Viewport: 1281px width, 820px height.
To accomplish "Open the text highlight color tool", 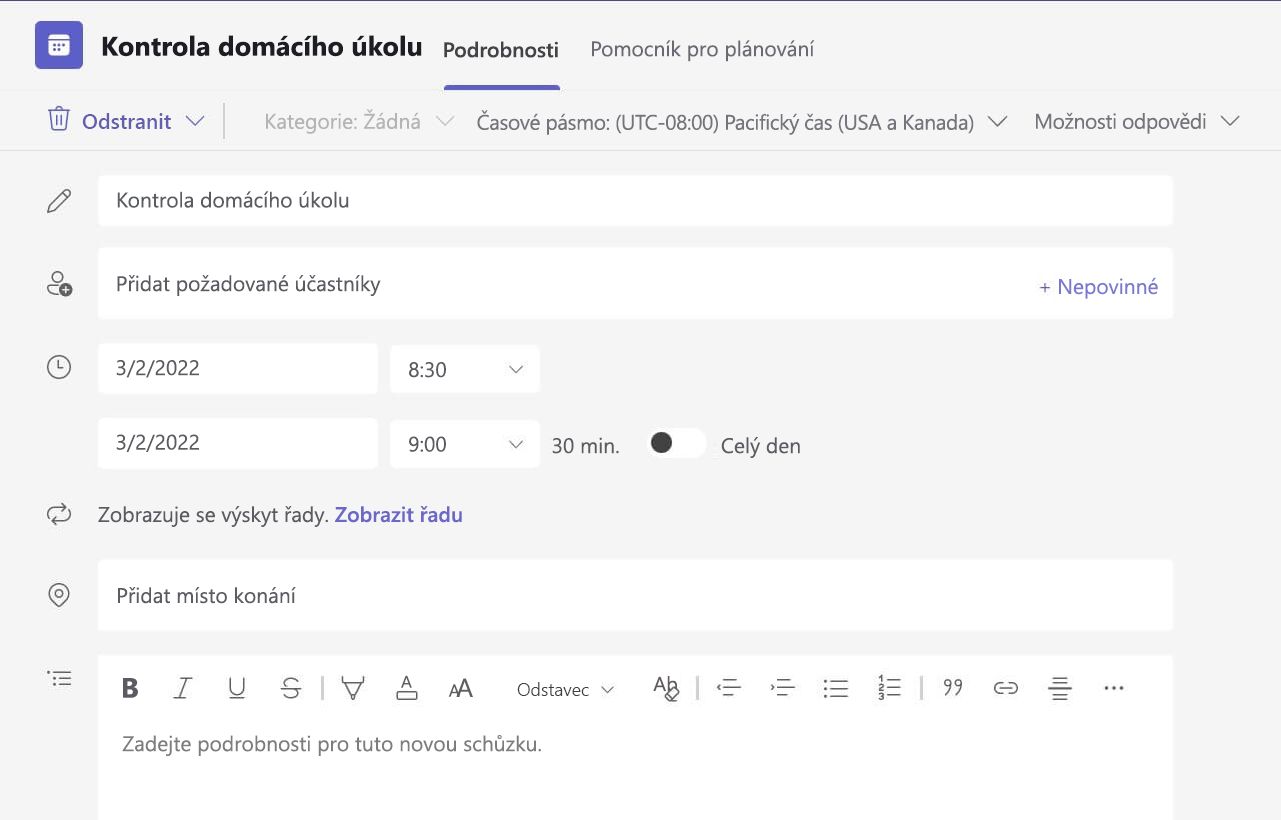I will point(352,688).
